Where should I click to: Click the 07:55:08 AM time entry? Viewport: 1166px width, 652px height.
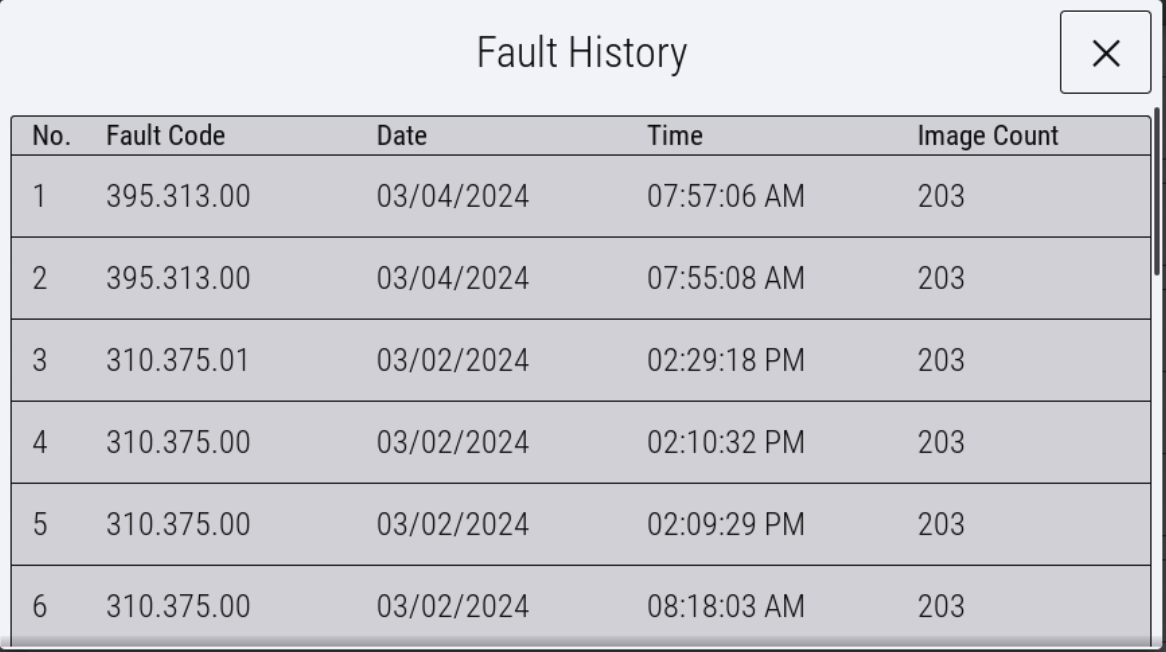click(x=726, y=279)
